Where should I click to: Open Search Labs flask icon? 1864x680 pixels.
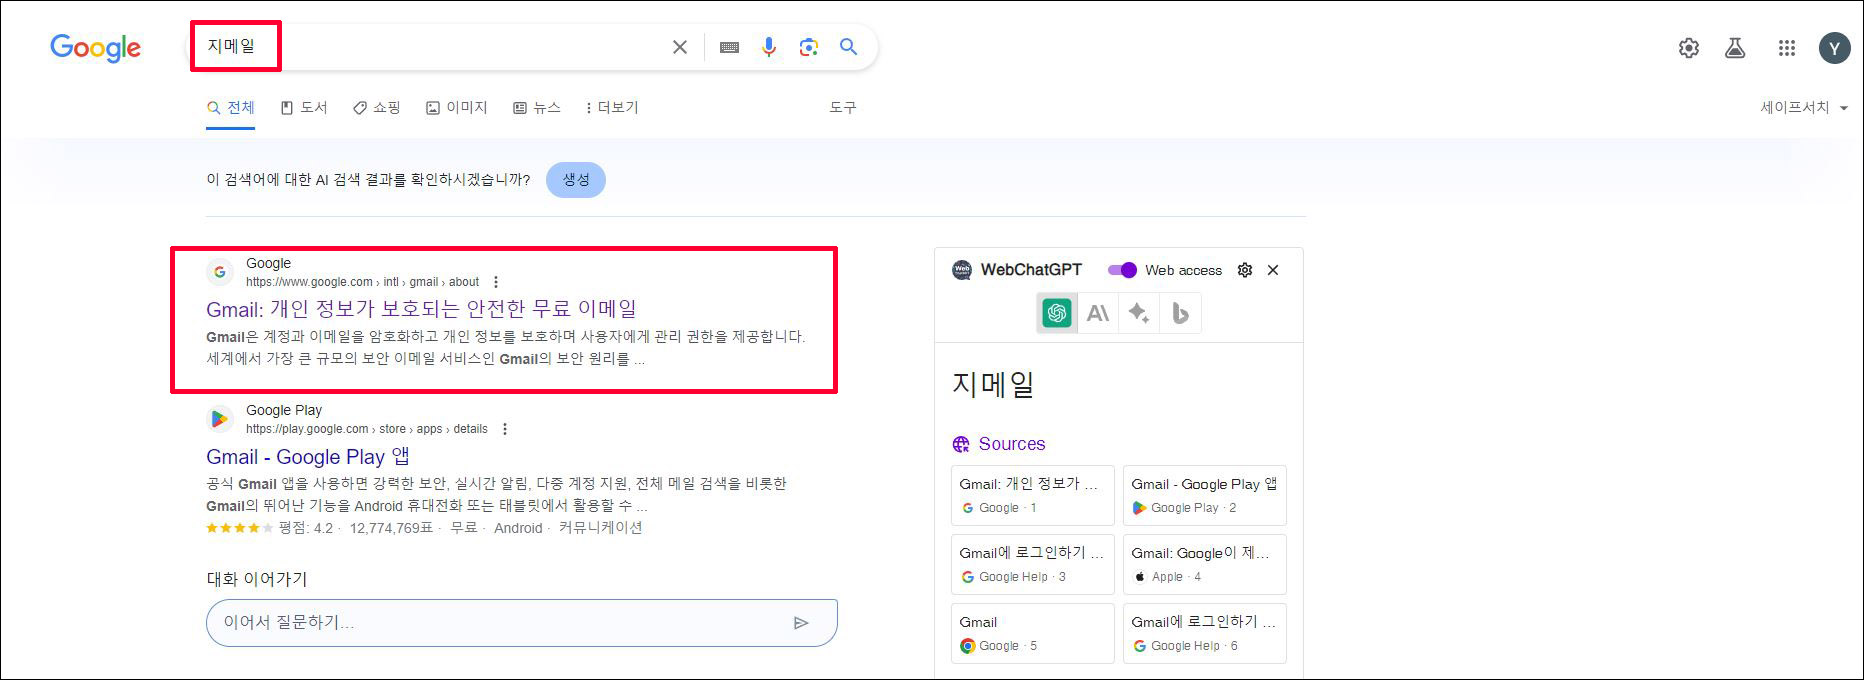coord(1735,48)
